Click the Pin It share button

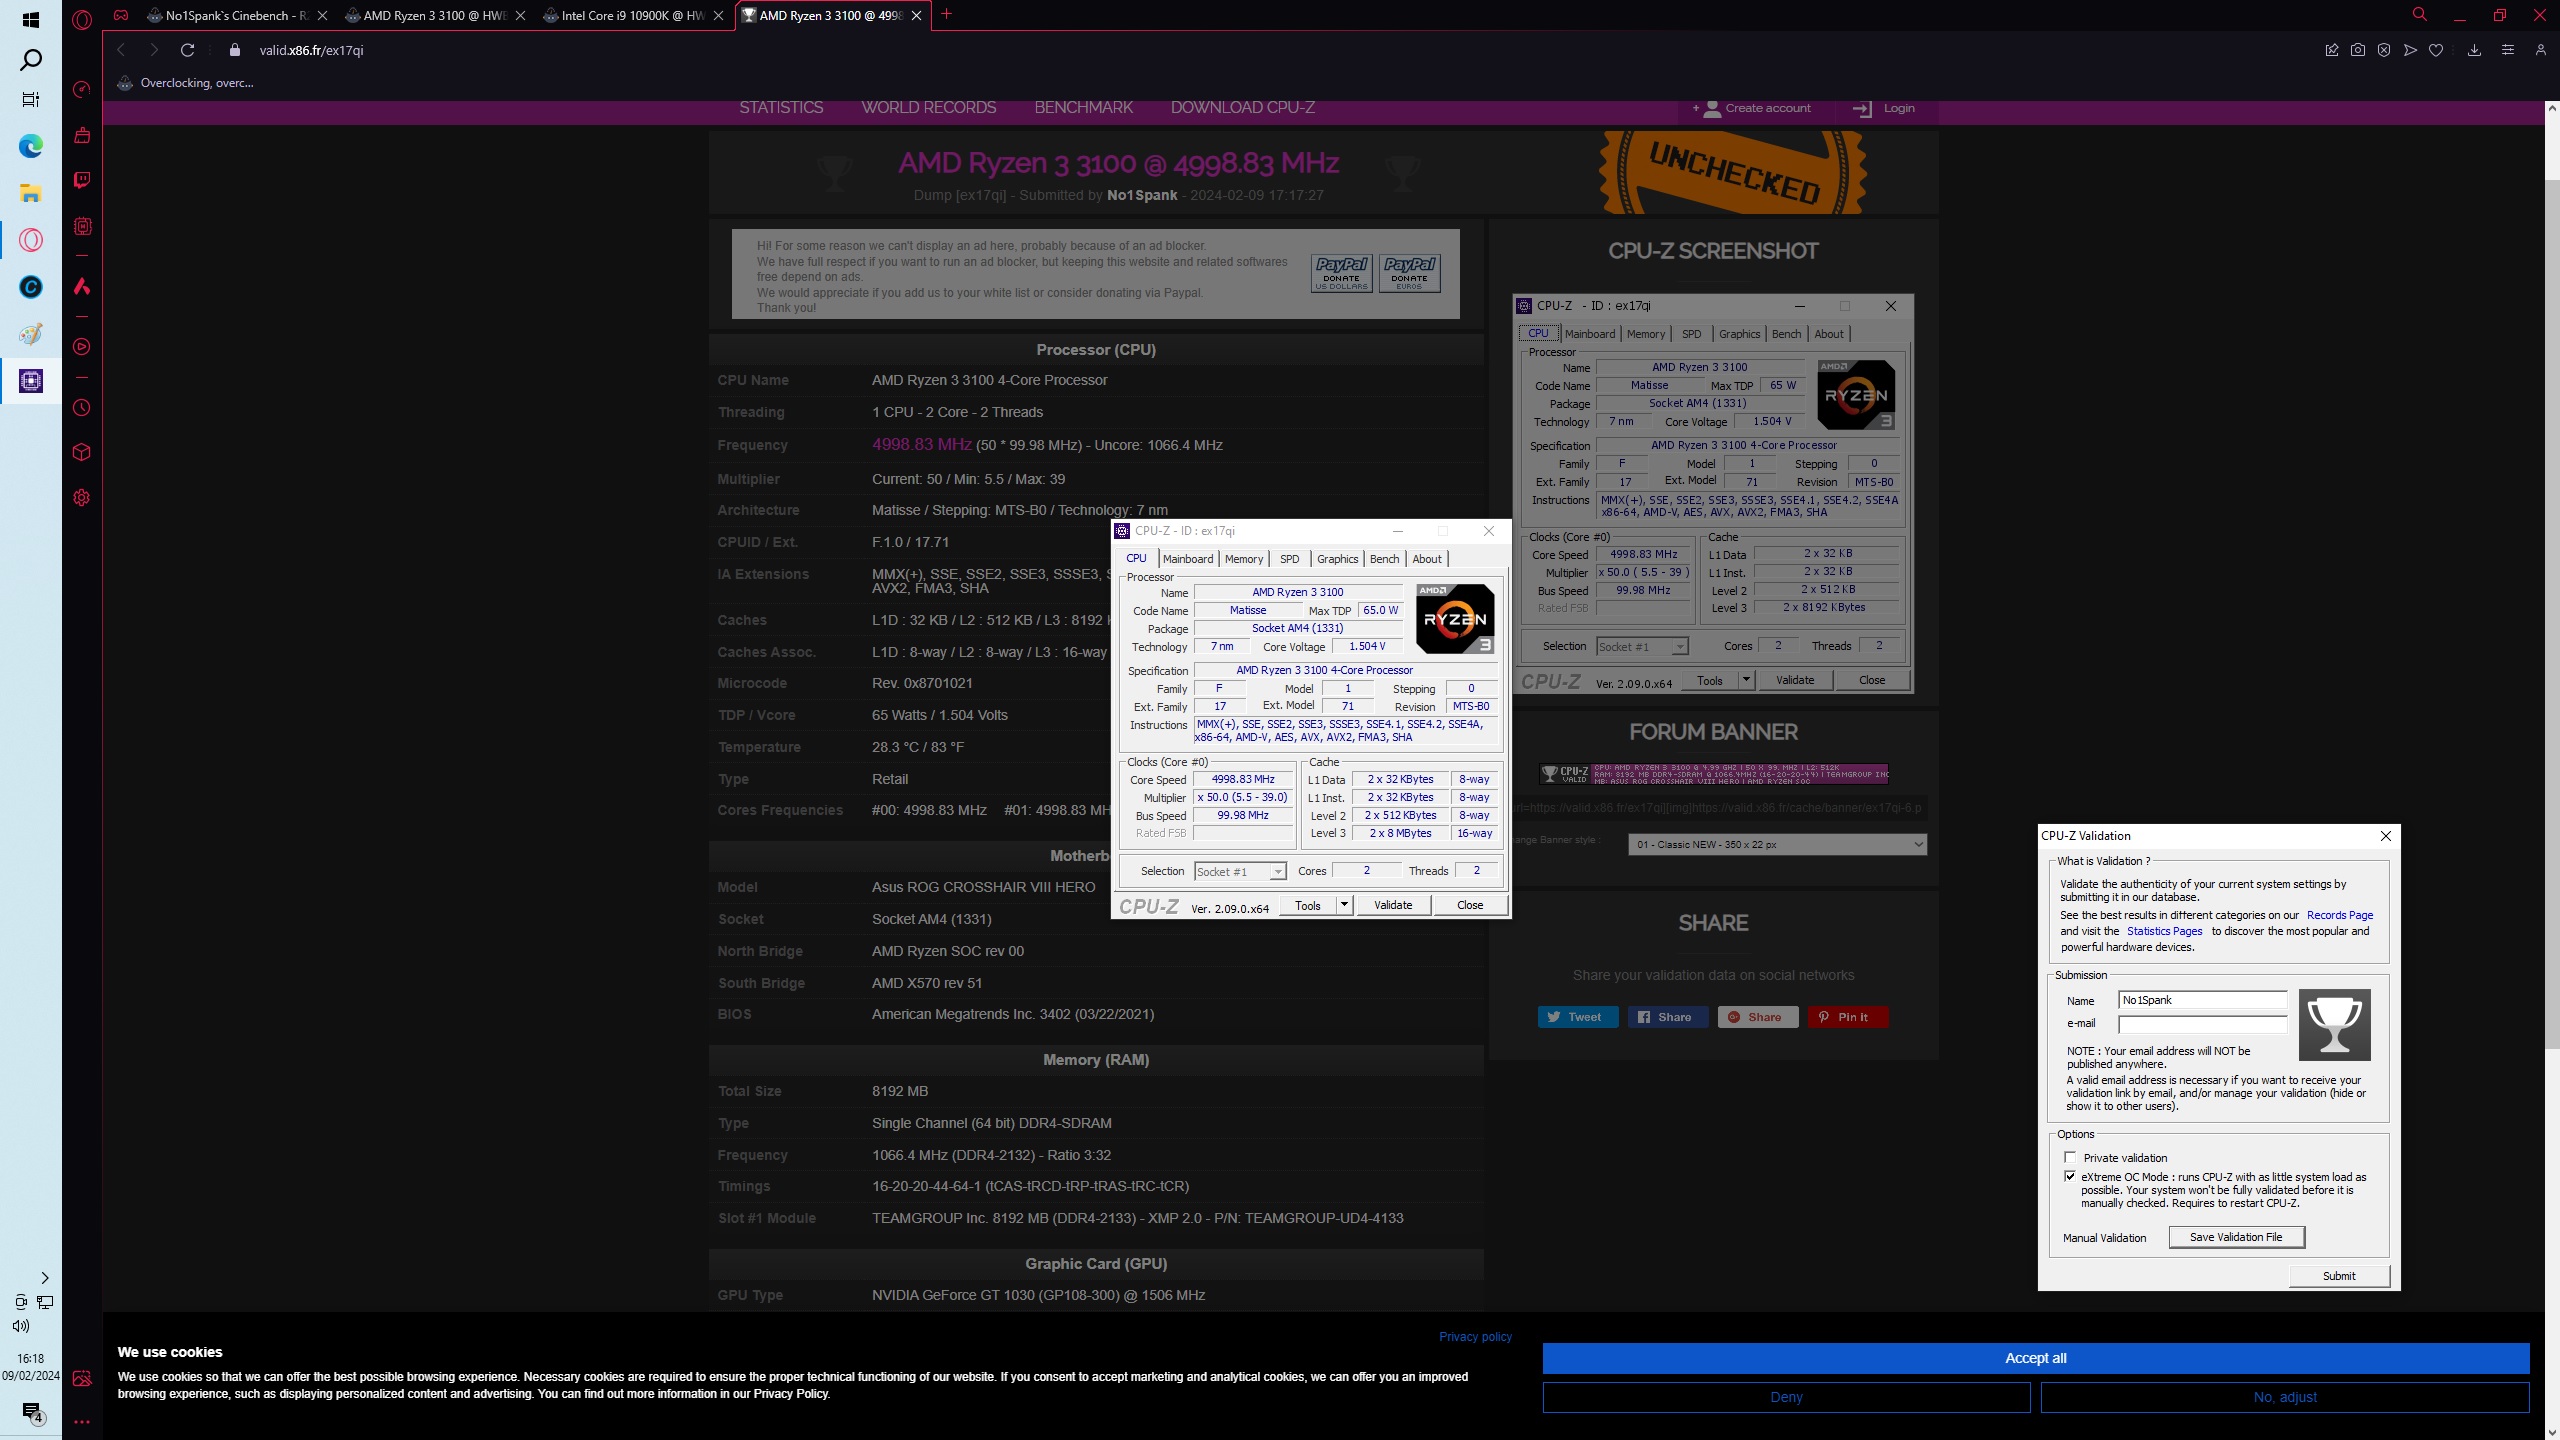(1847, 1017)
